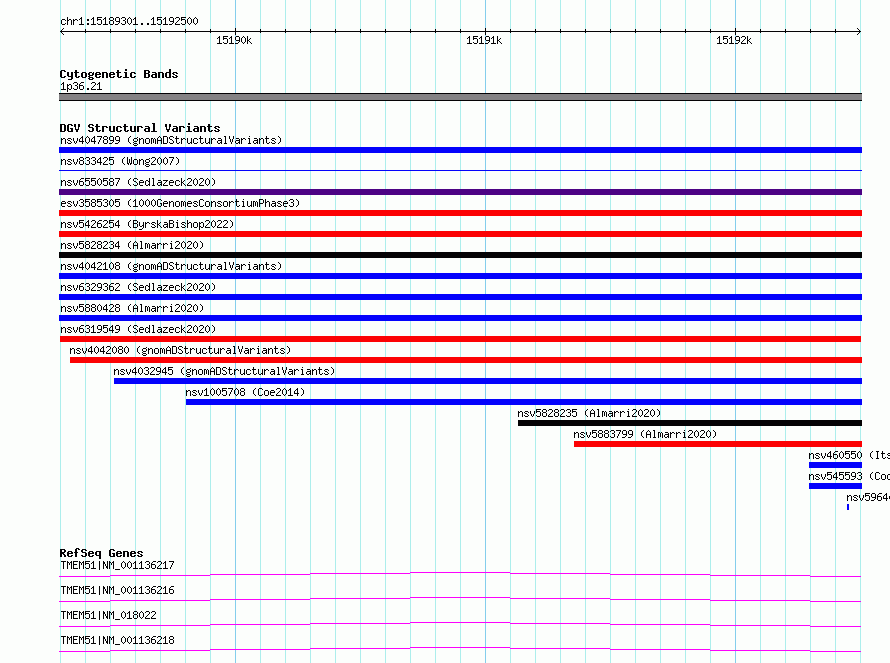Click the magenta line of NM_001136216
Image resolution: width=890 pixels, height=663 pixels.
pos(460,599)
